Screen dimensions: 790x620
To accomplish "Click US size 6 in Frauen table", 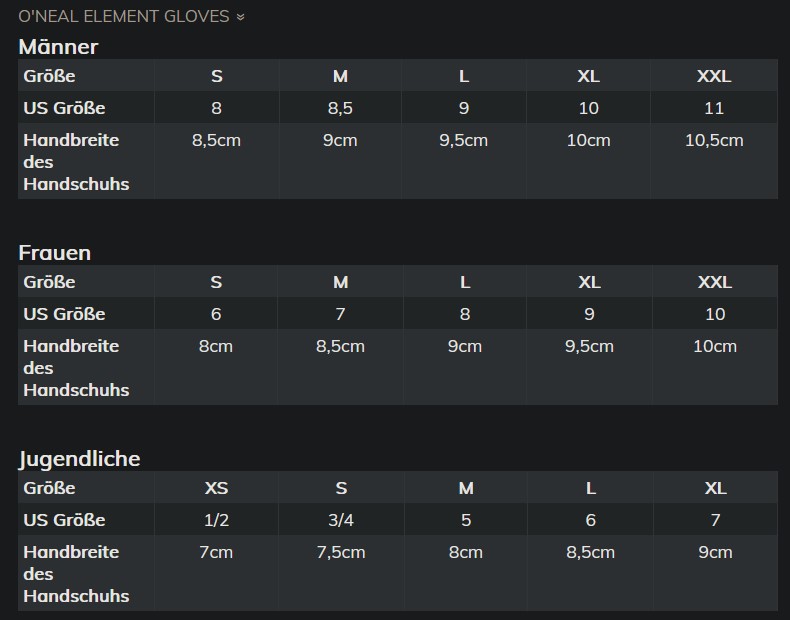I will point(216,314).
